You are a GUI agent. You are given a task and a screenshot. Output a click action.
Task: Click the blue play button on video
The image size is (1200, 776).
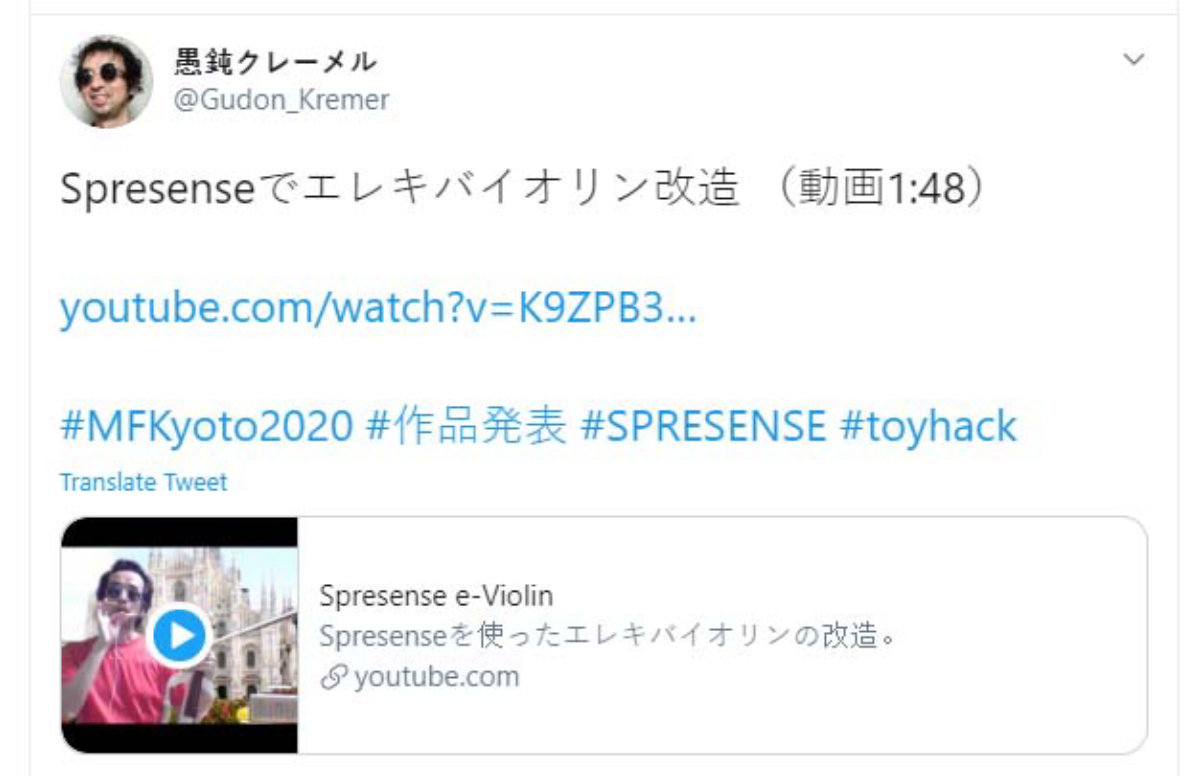181,635
